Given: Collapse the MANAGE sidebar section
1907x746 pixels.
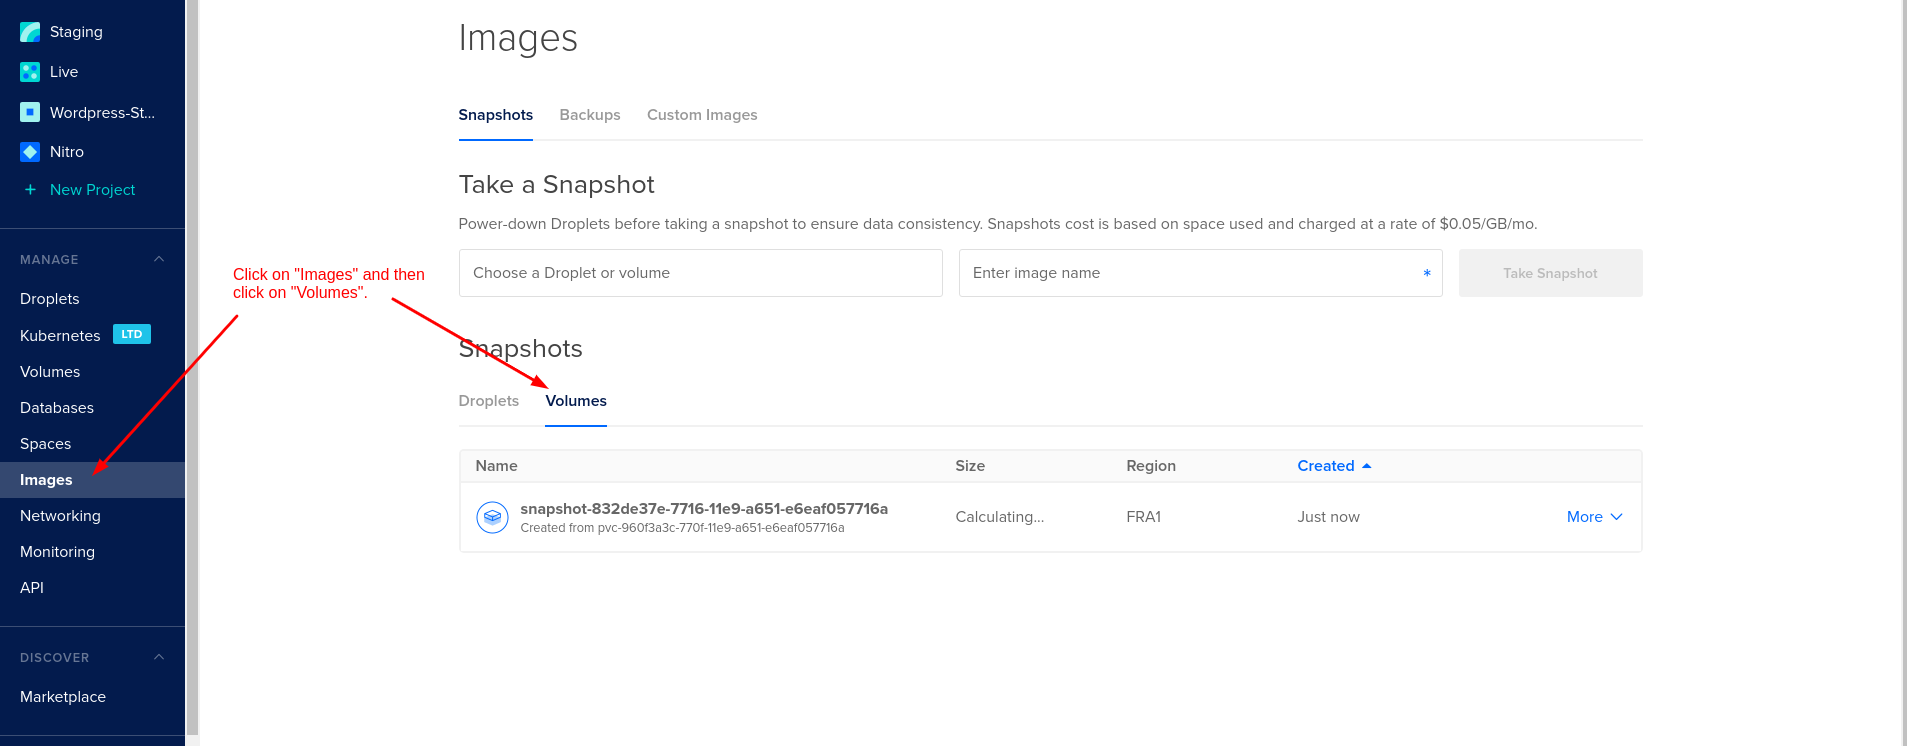Looking at the screenshot, I should coord(159,259).
